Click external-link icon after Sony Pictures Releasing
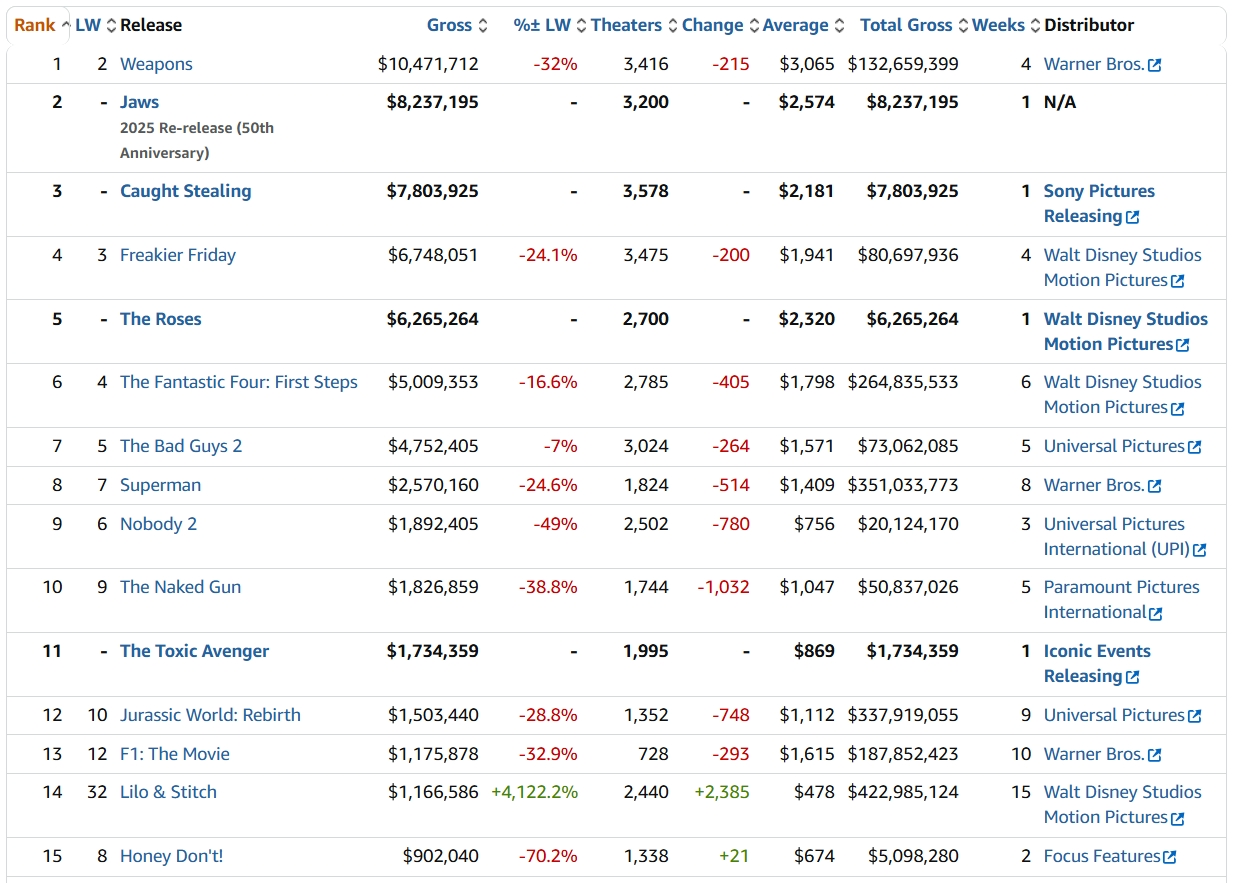The image size is (1235, 883). [x=1133, y=217]
